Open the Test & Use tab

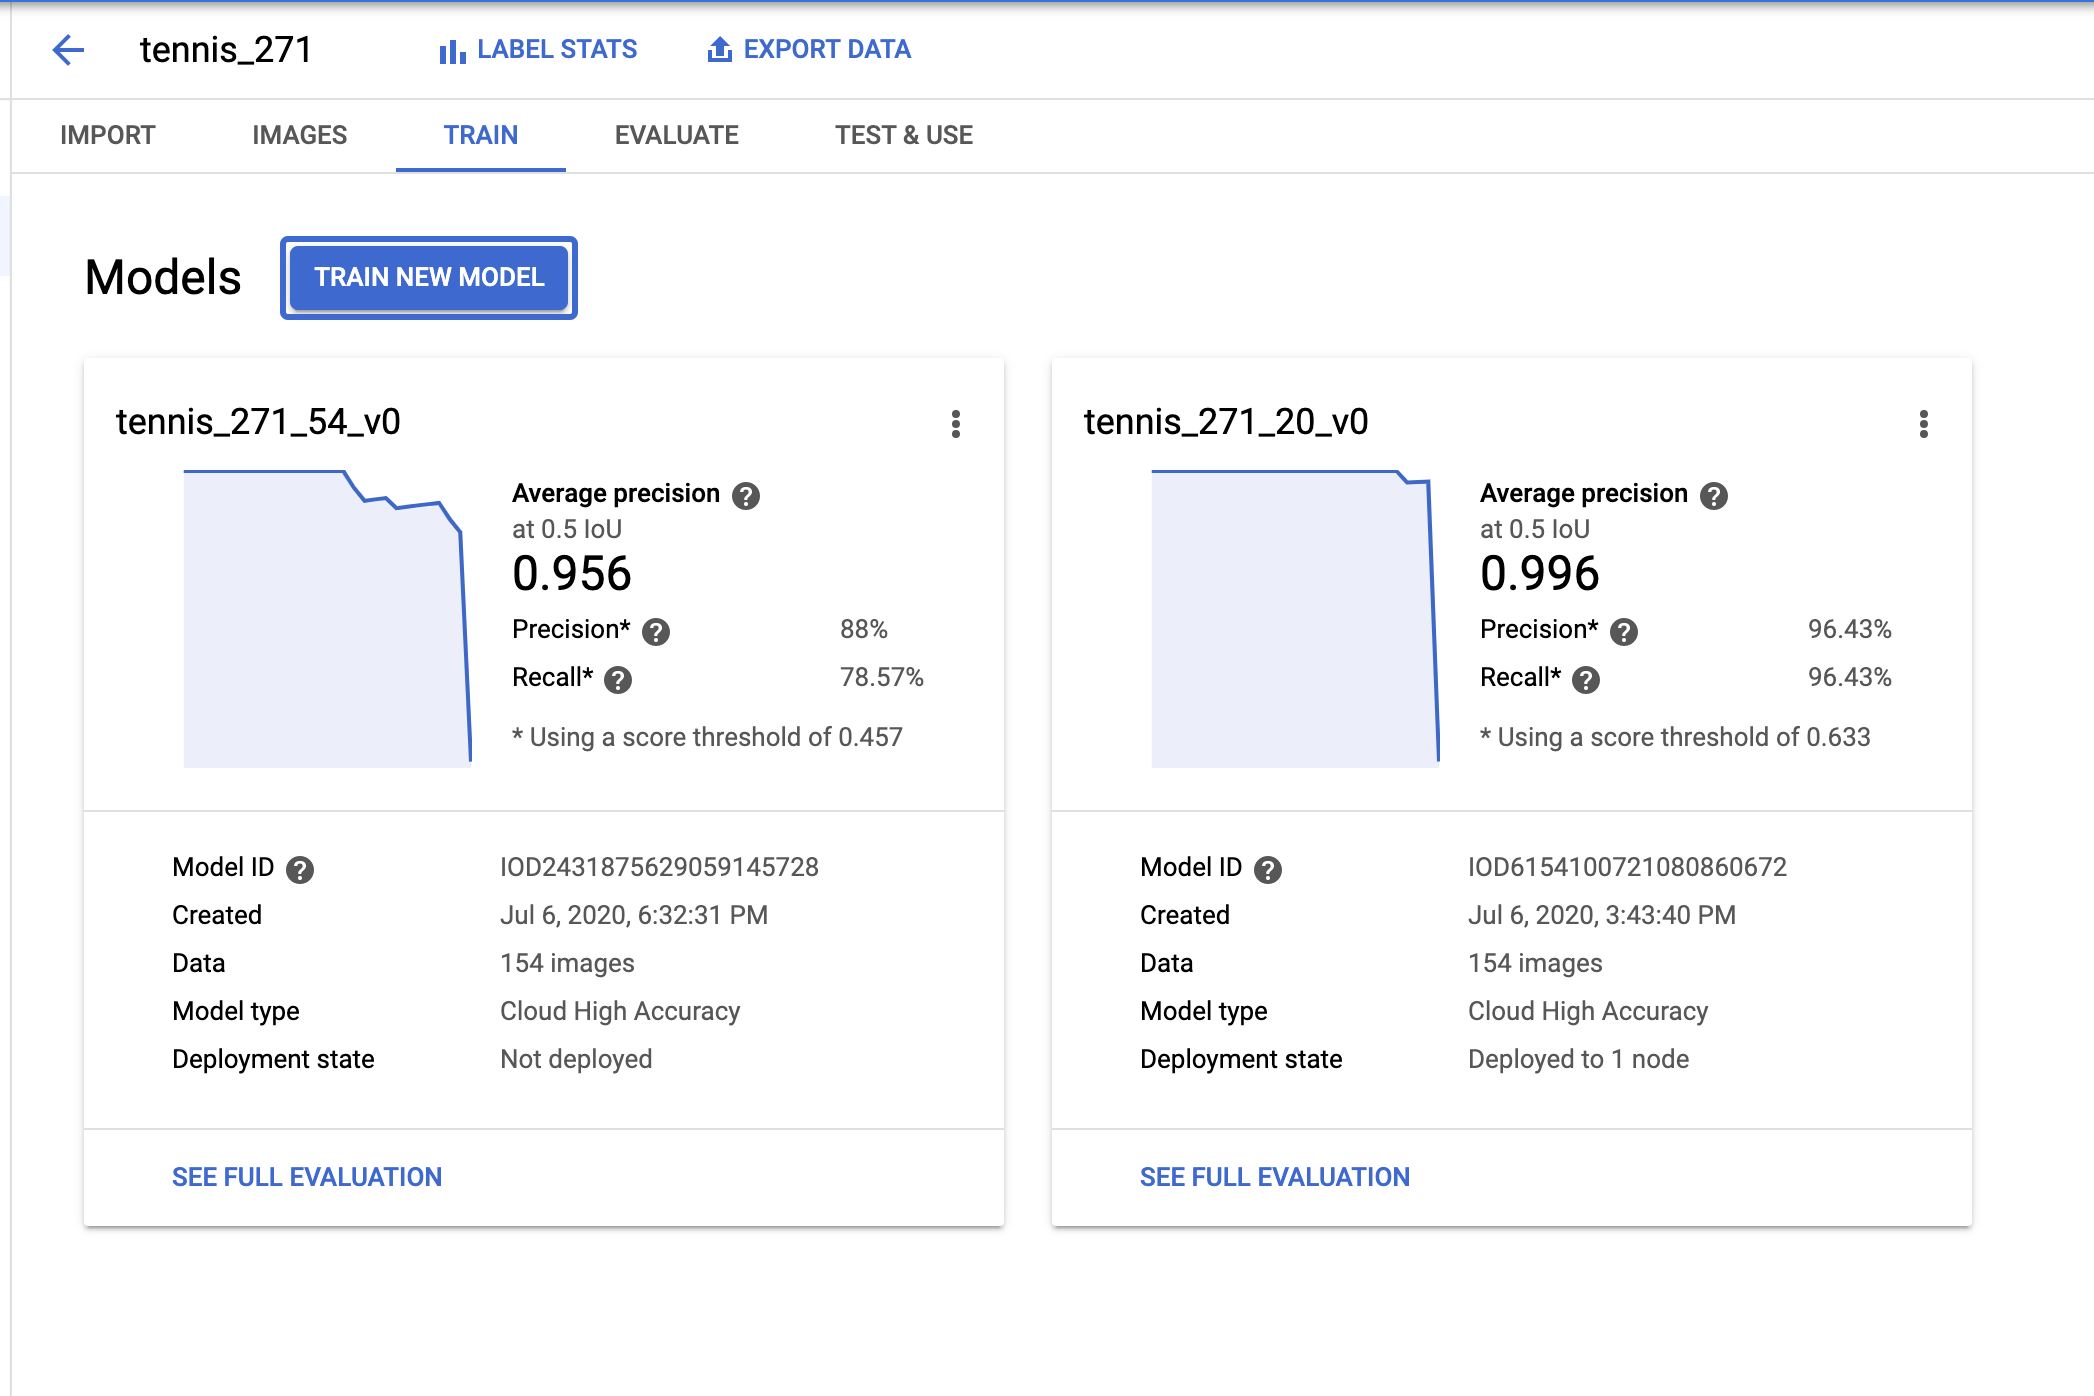[x=903, y=135]
